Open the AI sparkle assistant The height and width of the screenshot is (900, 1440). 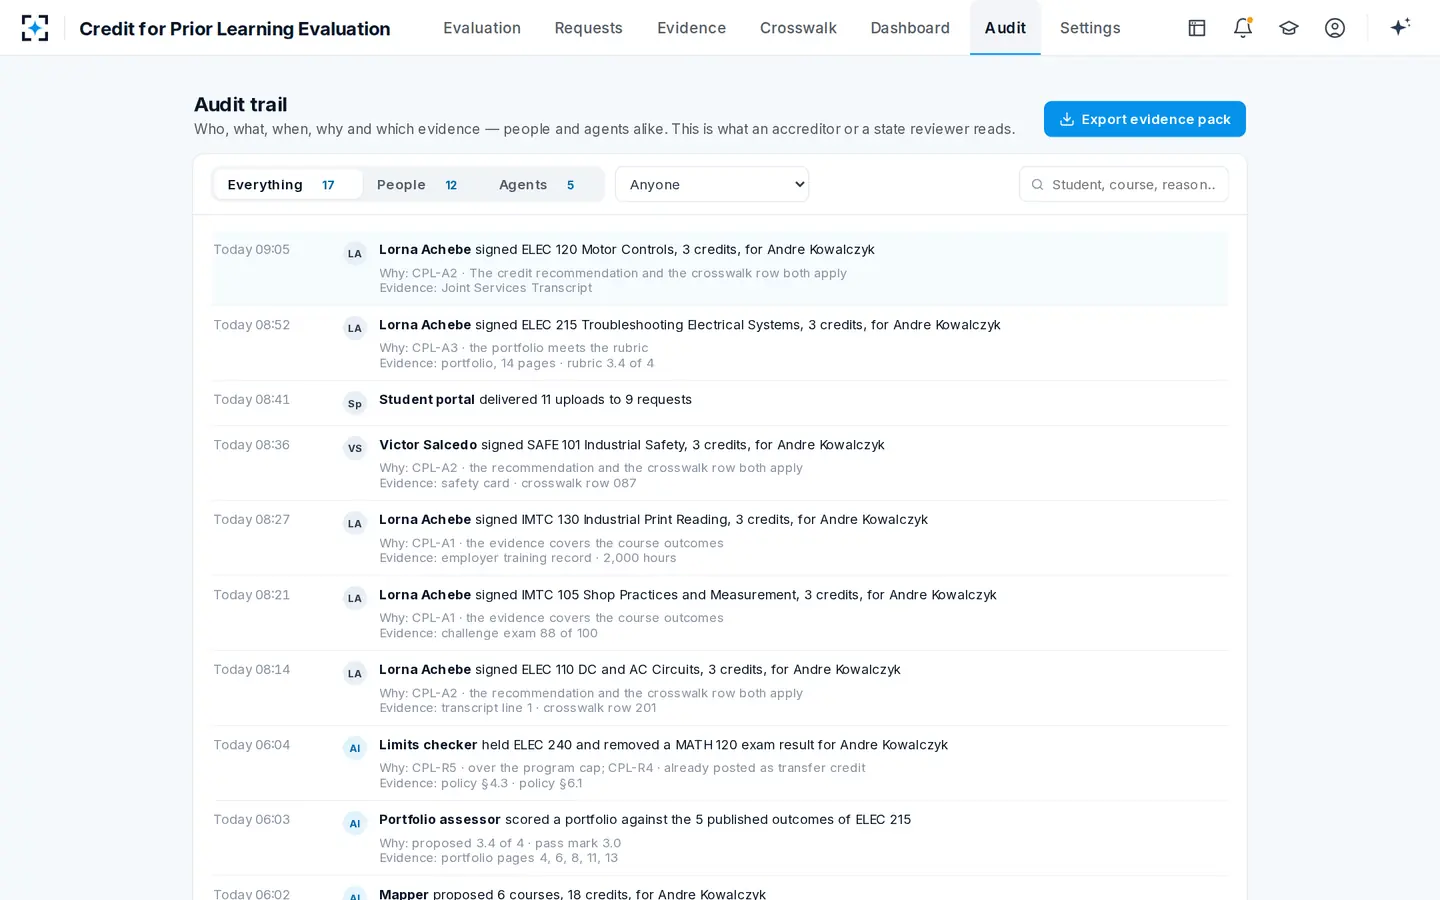tap(1400, 27)
